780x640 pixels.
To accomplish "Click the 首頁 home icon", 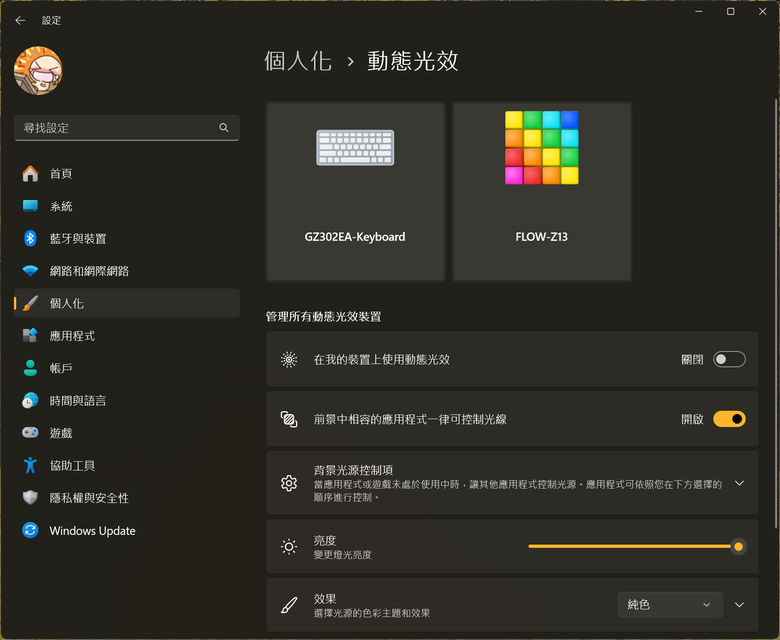I will (x=30, y=174).
